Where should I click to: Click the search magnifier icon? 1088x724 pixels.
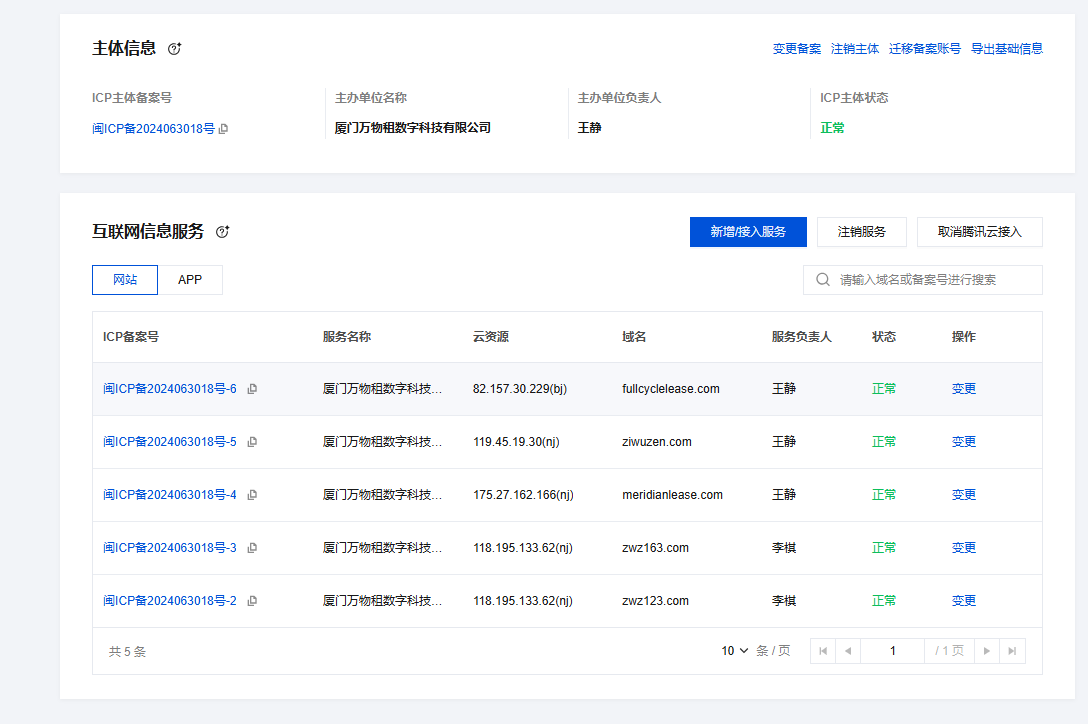(x=823, y=280)
